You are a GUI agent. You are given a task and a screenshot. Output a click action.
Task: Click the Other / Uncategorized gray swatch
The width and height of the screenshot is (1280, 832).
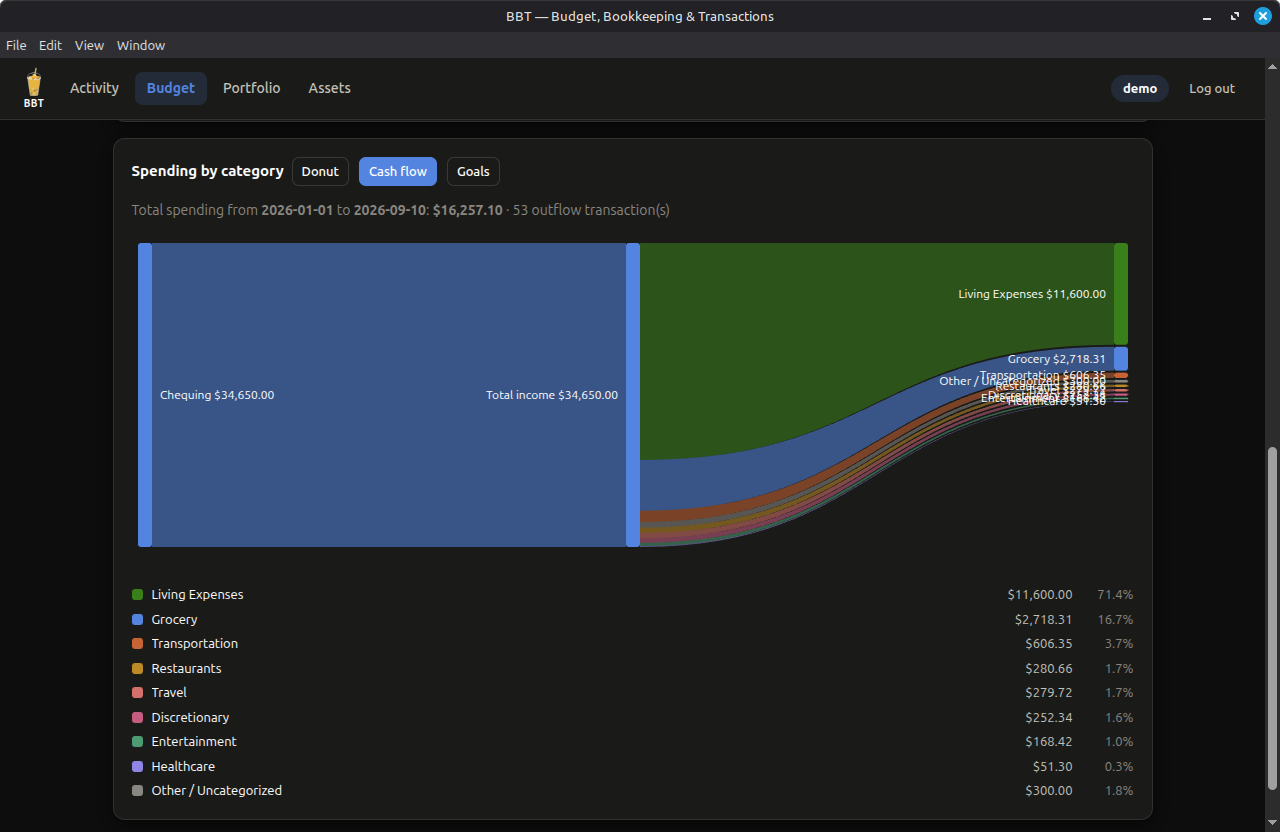[x=138, y=790]
